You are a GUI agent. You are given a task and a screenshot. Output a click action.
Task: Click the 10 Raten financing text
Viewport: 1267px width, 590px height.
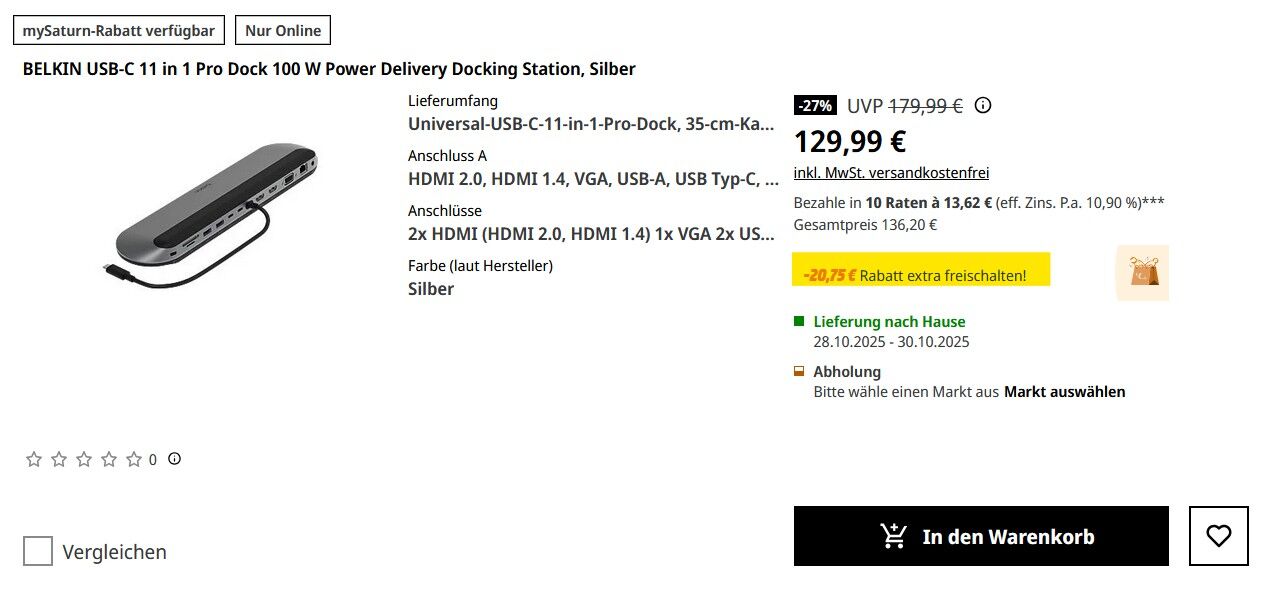[928, 203]
